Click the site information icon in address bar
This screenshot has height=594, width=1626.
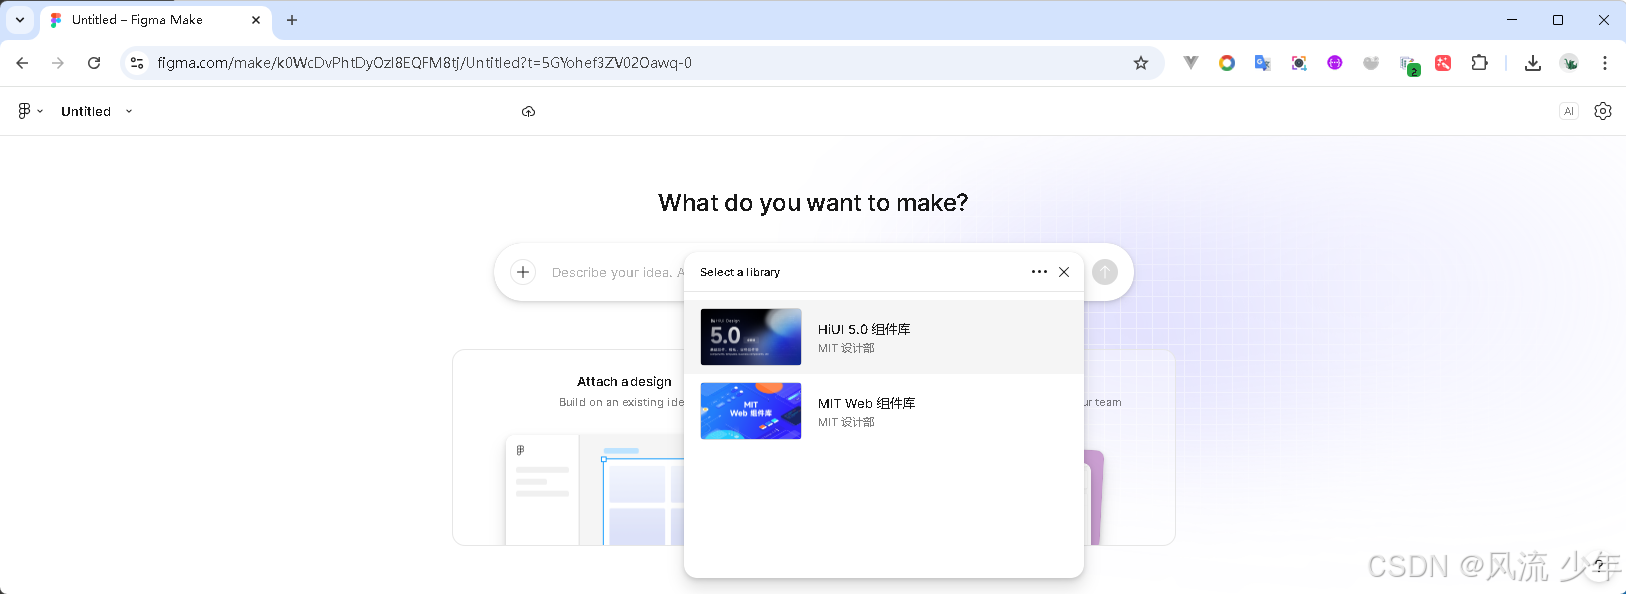(137, 63)
